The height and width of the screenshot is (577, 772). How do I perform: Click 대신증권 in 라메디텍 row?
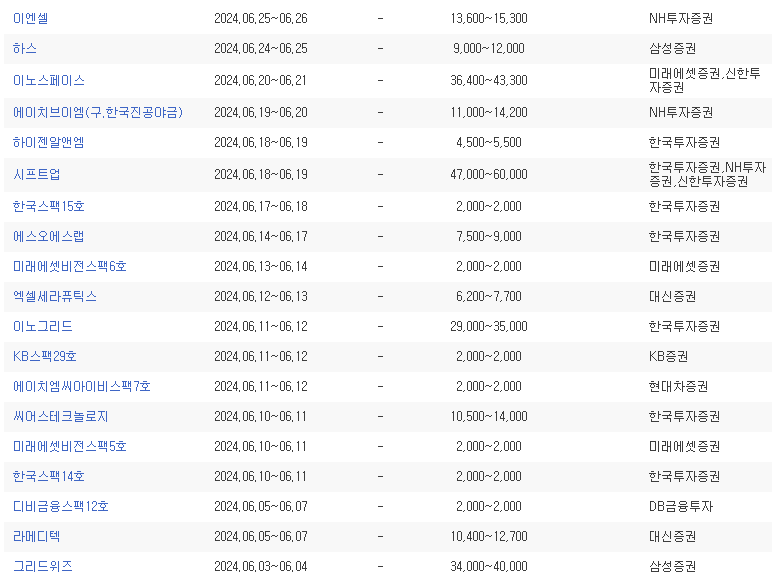pos(673,537)
